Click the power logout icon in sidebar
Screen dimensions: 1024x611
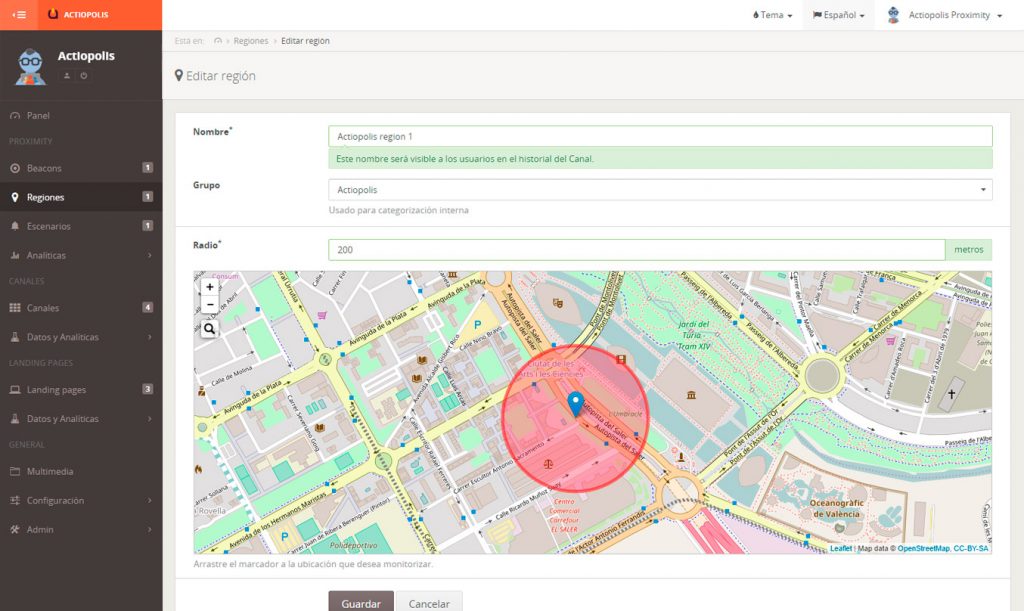[x=84, y=76]
